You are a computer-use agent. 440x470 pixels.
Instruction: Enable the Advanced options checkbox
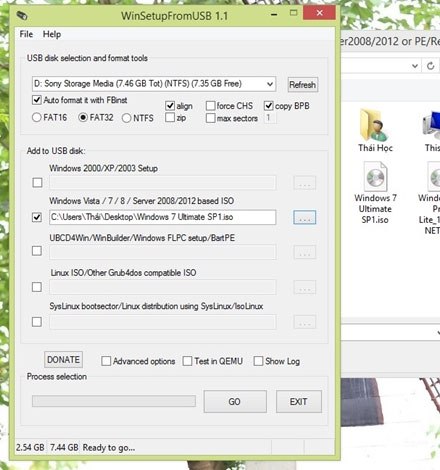click(x=106, y=361)
